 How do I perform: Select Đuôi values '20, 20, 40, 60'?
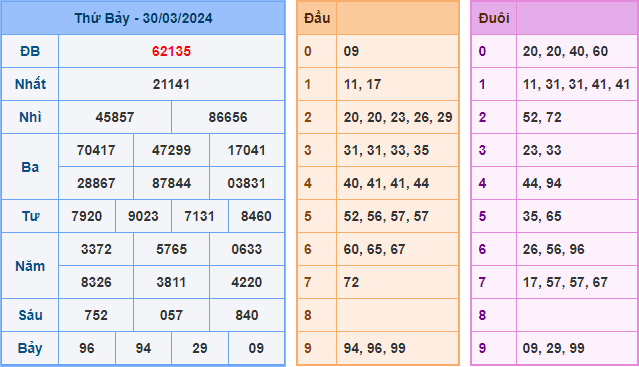[x=565, y=51]
